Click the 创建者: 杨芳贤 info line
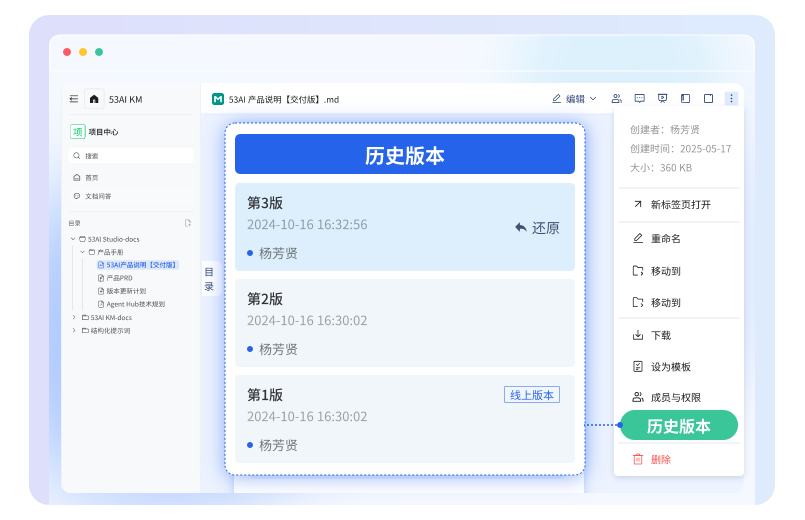 click(x=665, y=130)
